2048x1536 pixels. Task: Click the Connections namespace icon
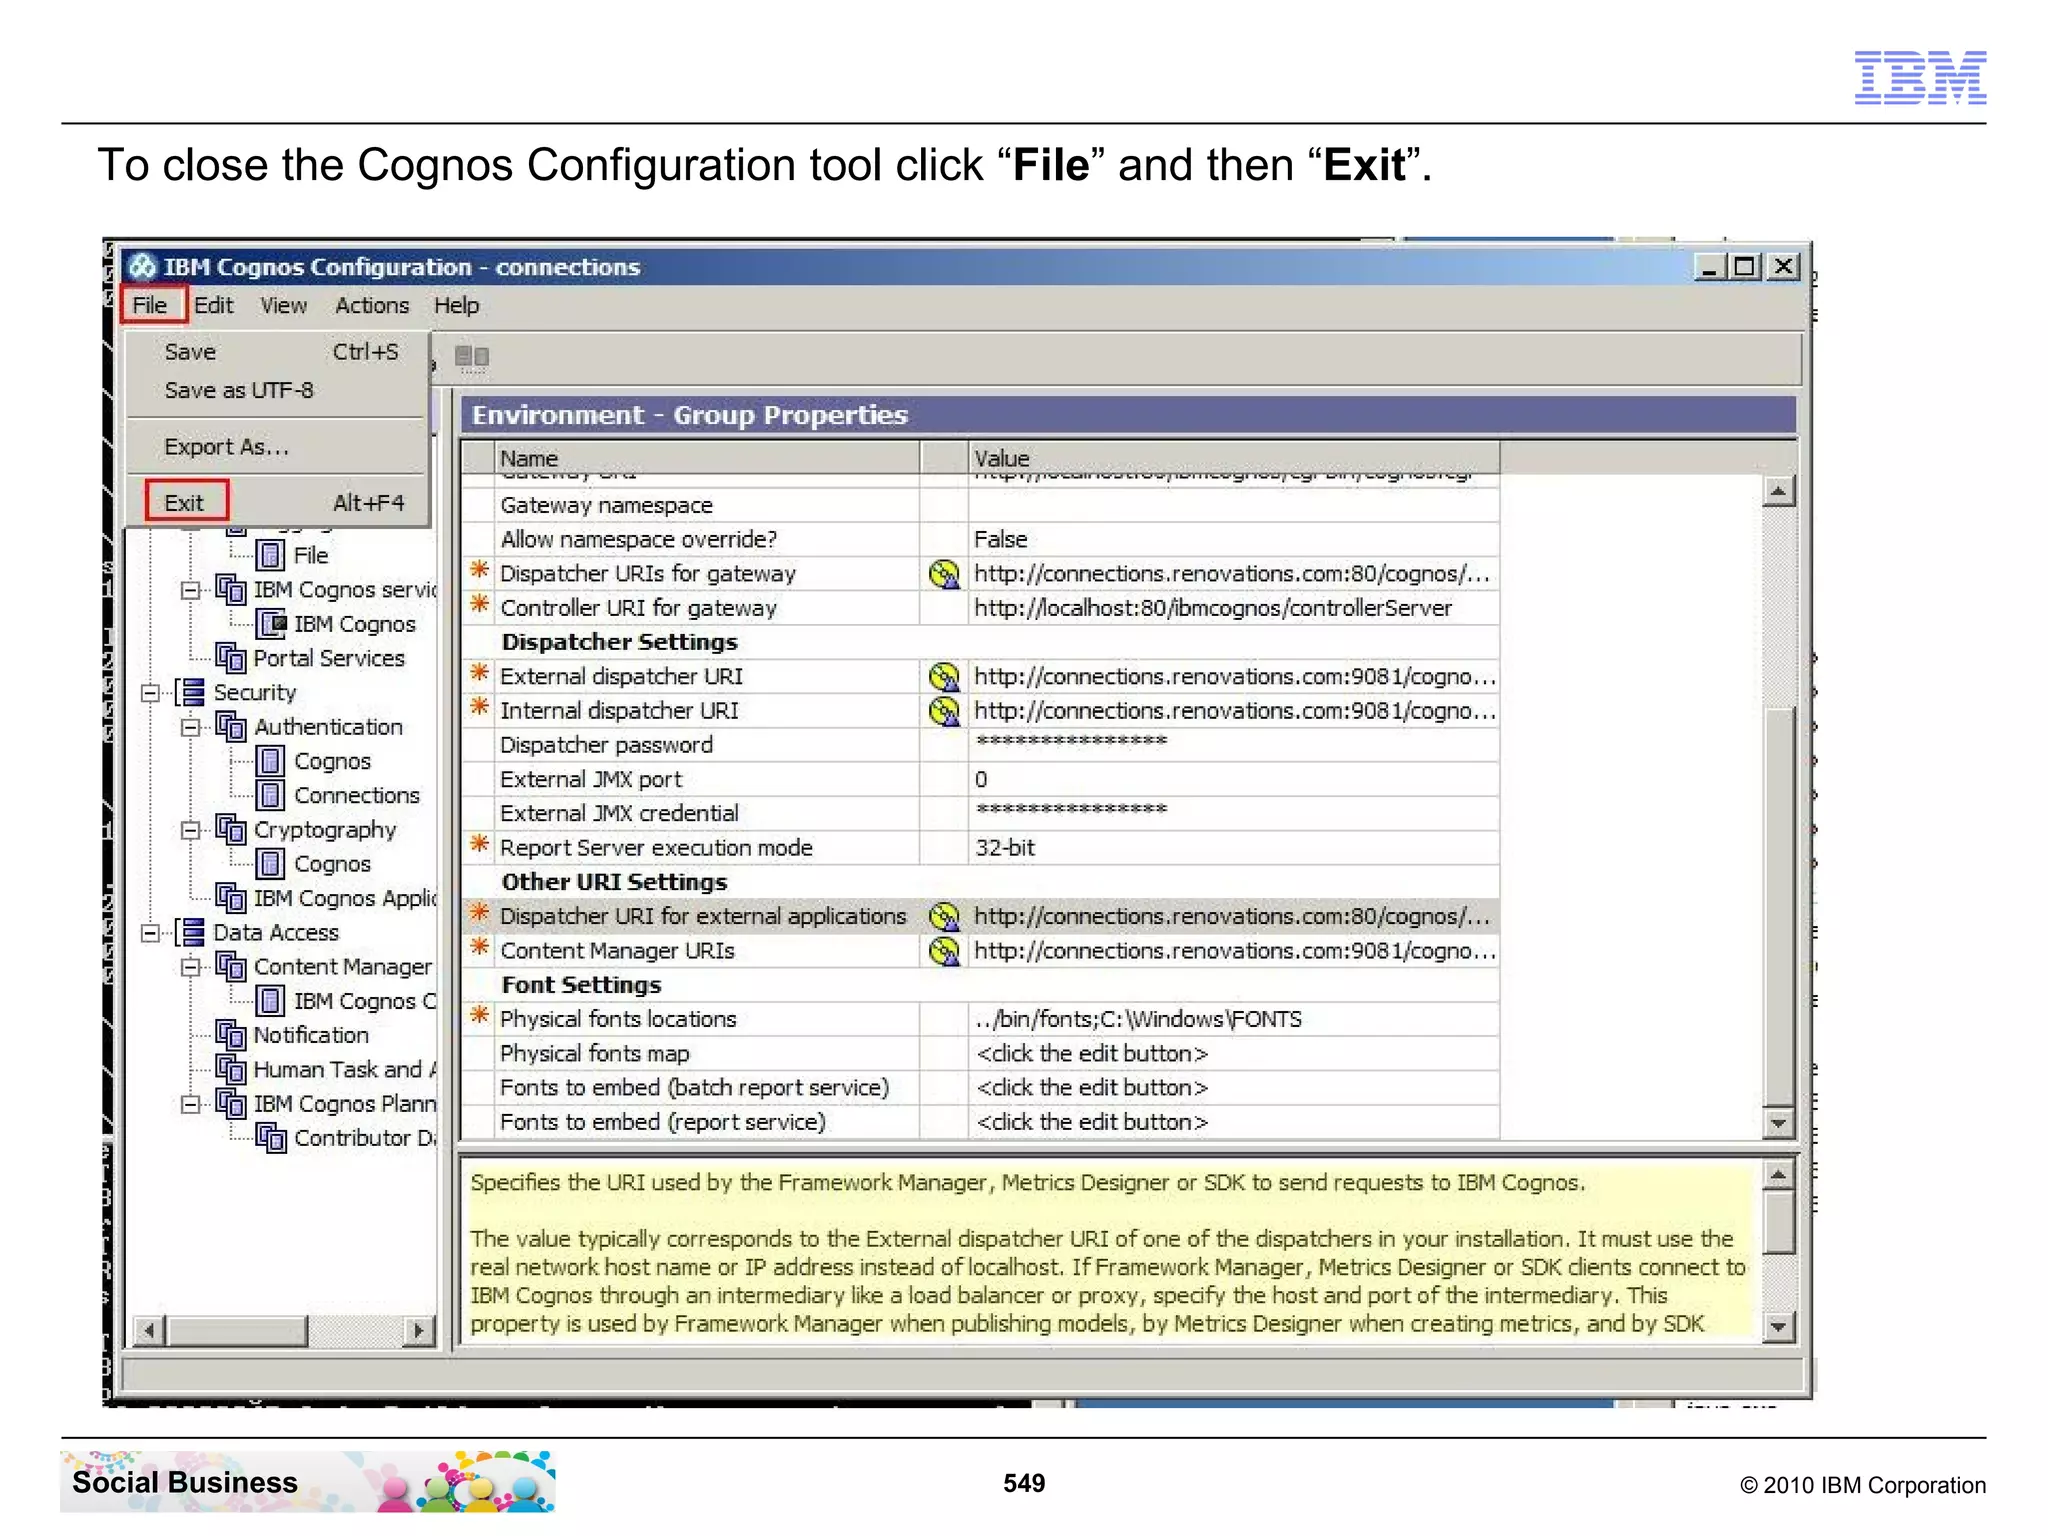coord(269,795)
